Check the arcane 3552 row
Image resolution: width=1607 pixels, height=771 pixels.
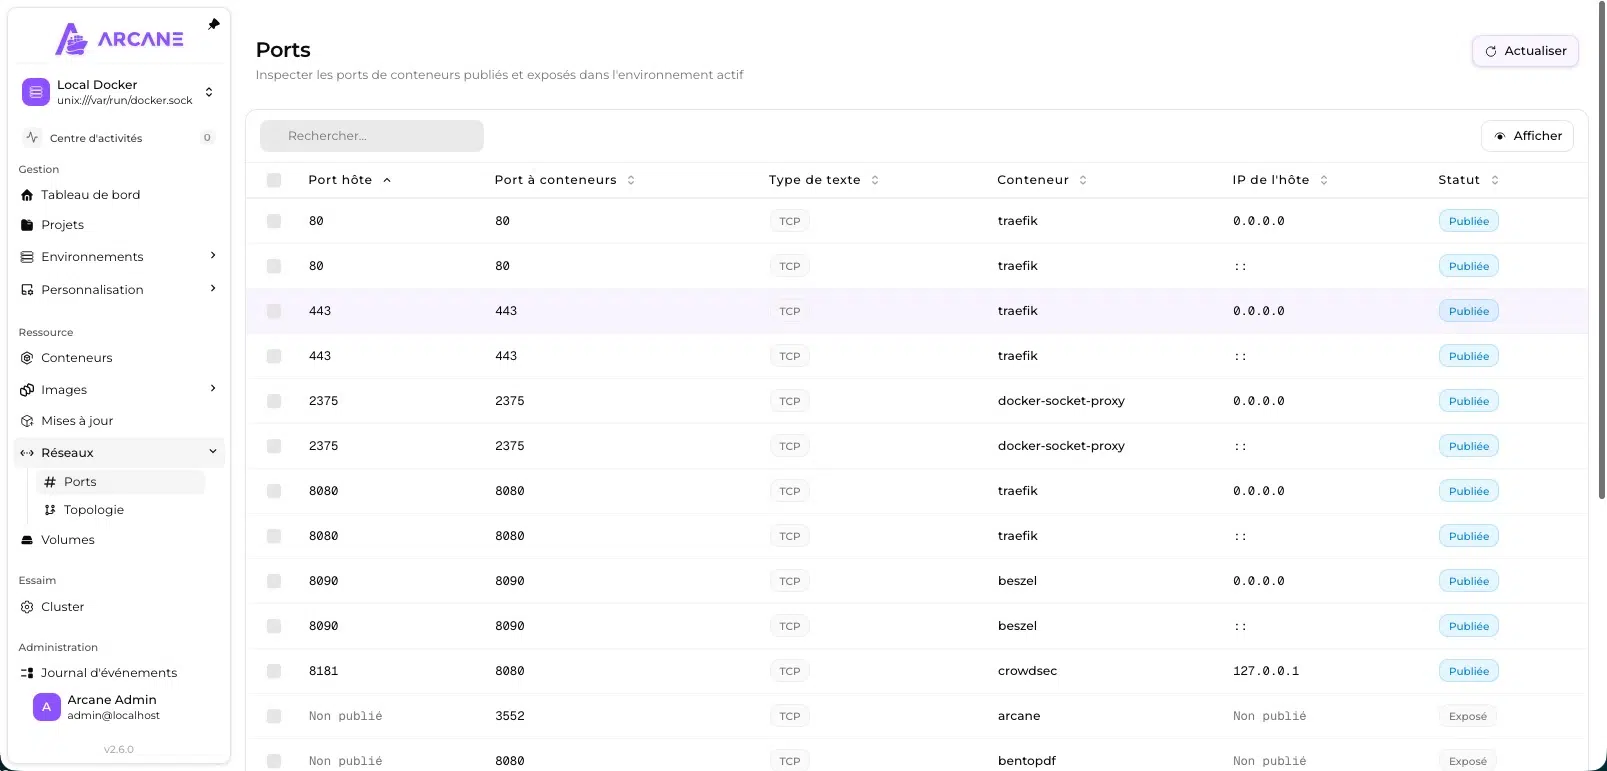point(274,716)
